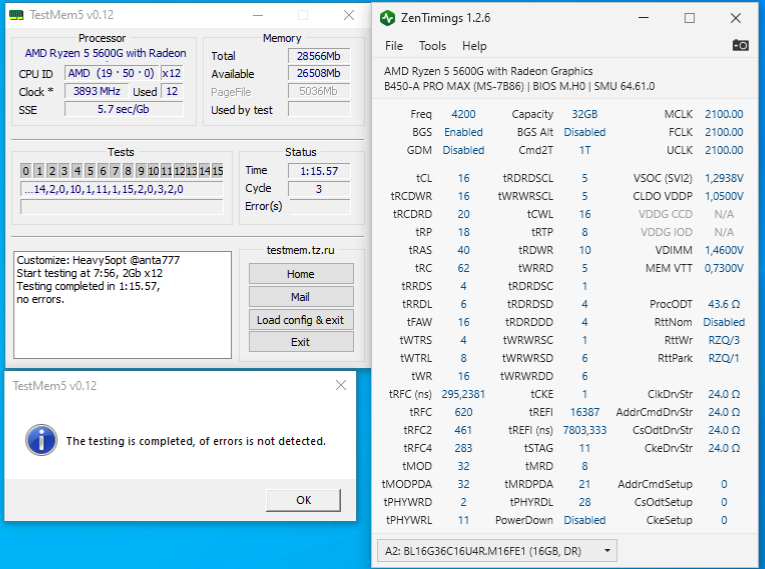Click the RttWr value RZQ/3

[724, 340]
